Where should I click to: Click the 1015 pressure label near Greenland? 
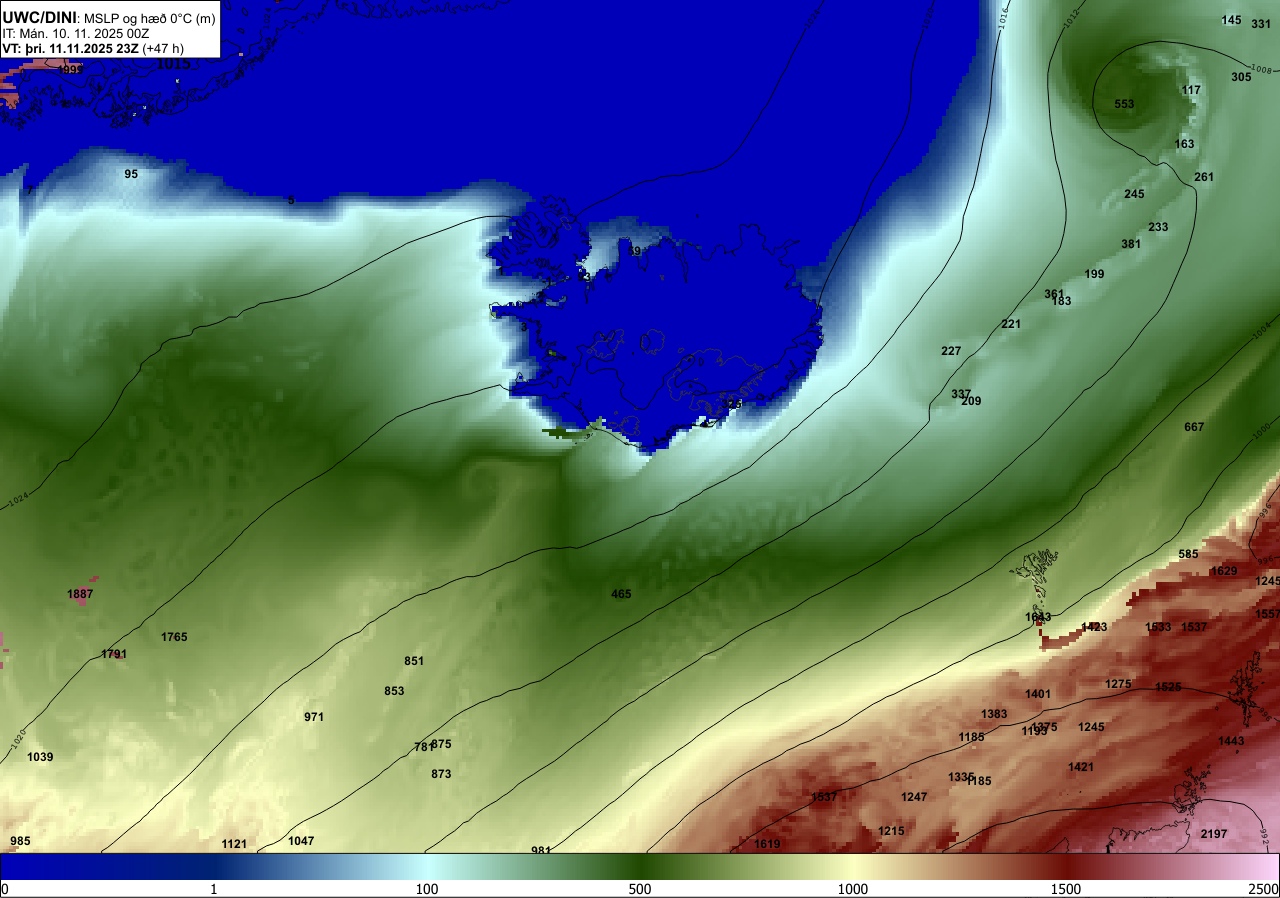[x=173, y=64]
